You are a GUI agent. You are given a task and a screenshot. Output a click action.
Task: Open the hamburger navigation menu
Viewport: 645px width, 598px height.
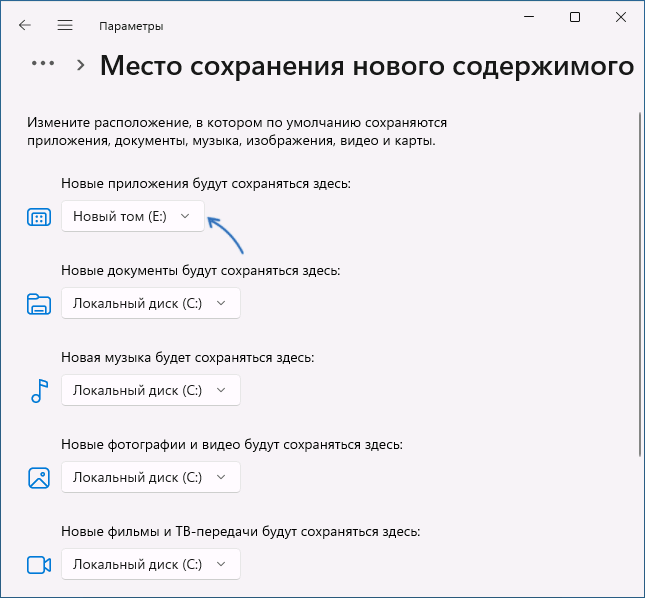[65, 25]
